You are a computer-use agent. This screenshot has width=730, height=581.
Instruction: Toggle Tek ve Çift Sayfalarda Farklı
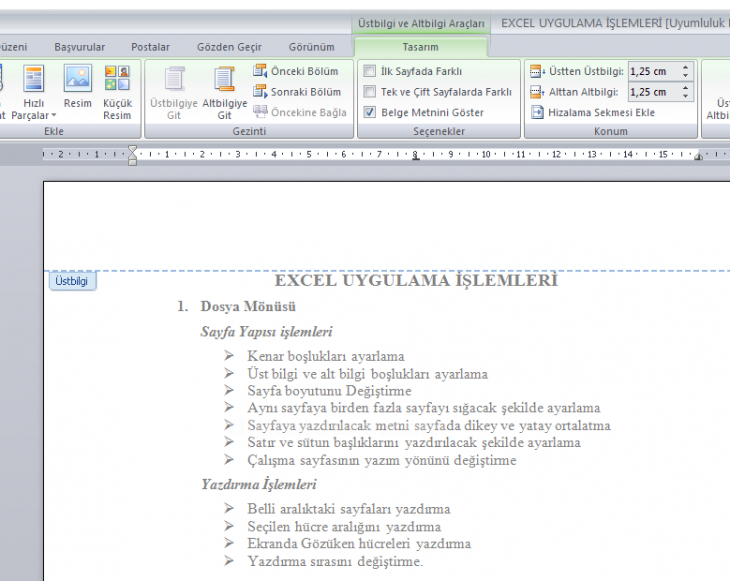click(x=370, y=92)
